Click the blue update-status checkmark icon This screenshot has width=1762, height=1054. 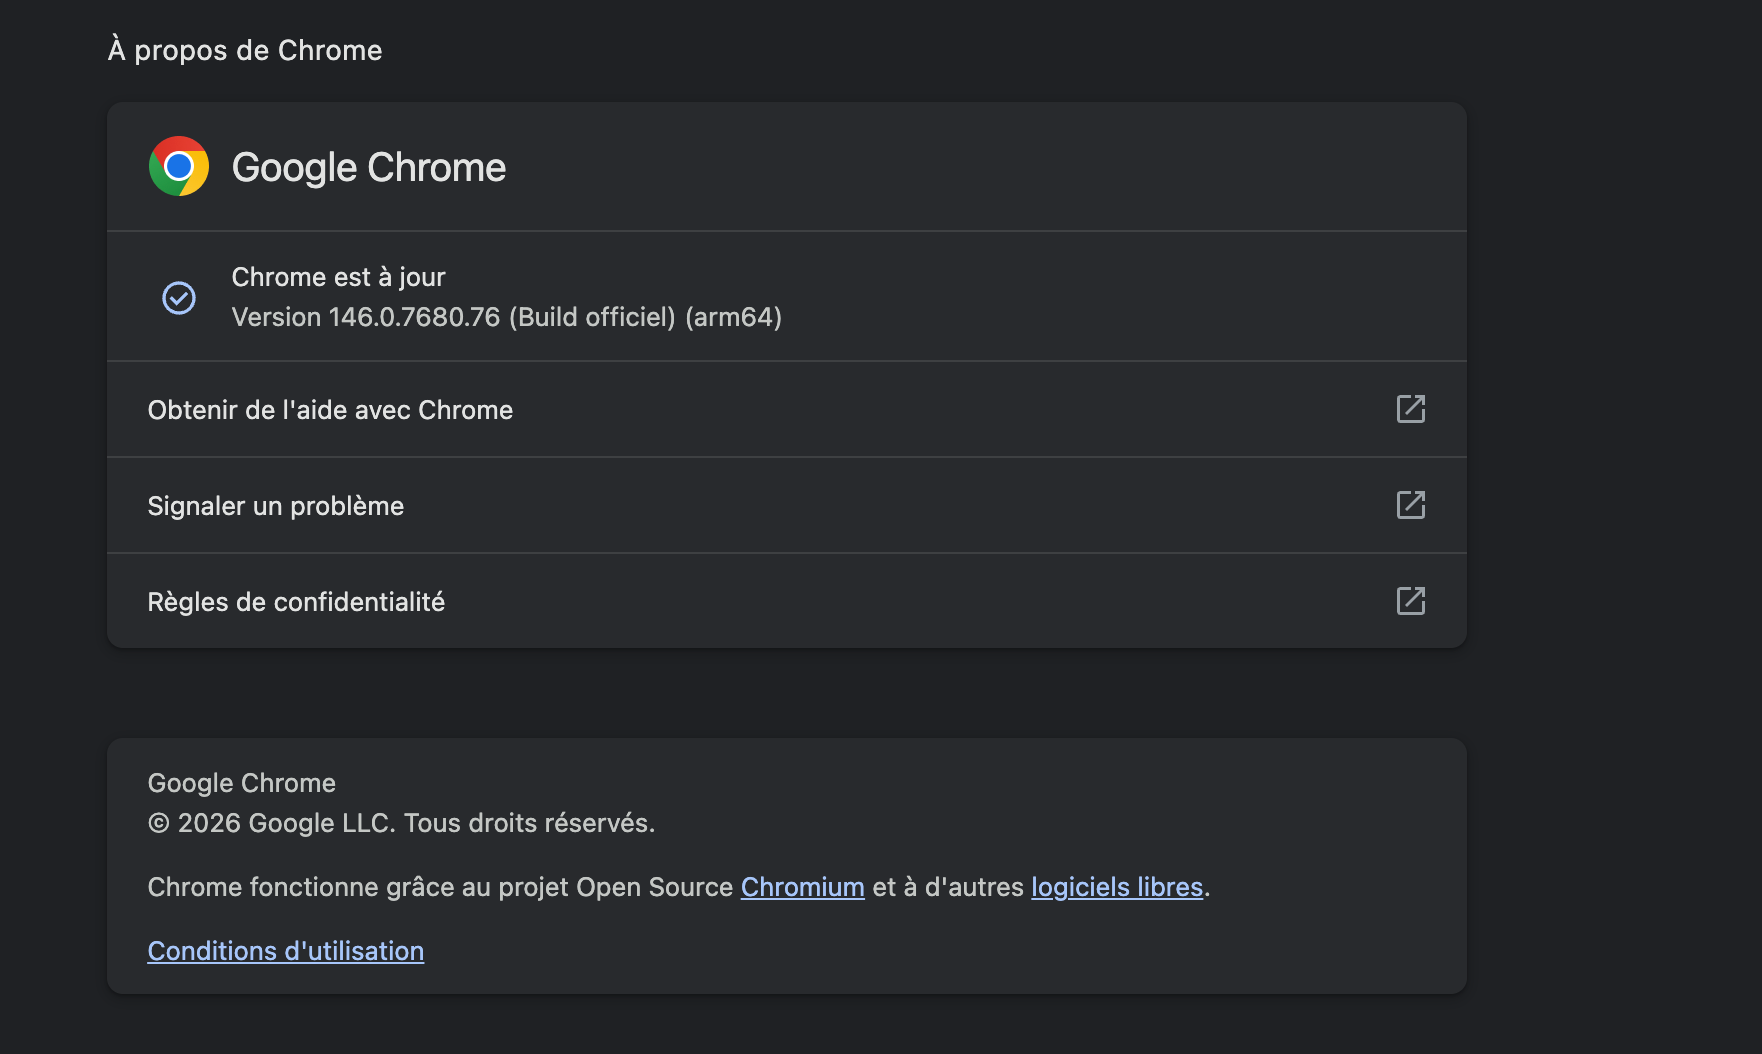[178, 297]
